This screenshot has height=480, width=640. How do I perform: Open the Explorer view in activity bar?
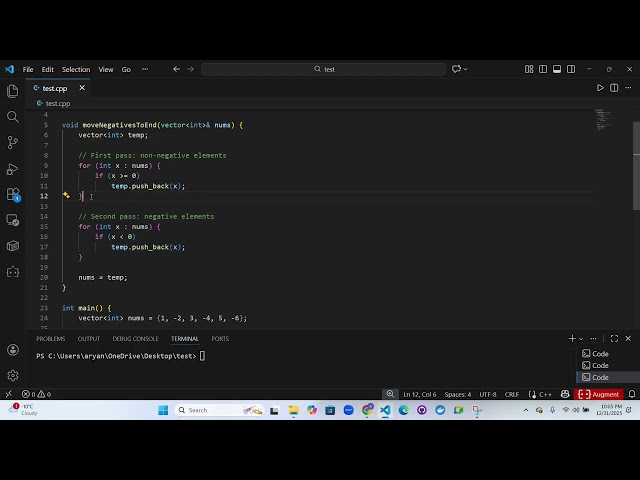click(x=13, y=91)
